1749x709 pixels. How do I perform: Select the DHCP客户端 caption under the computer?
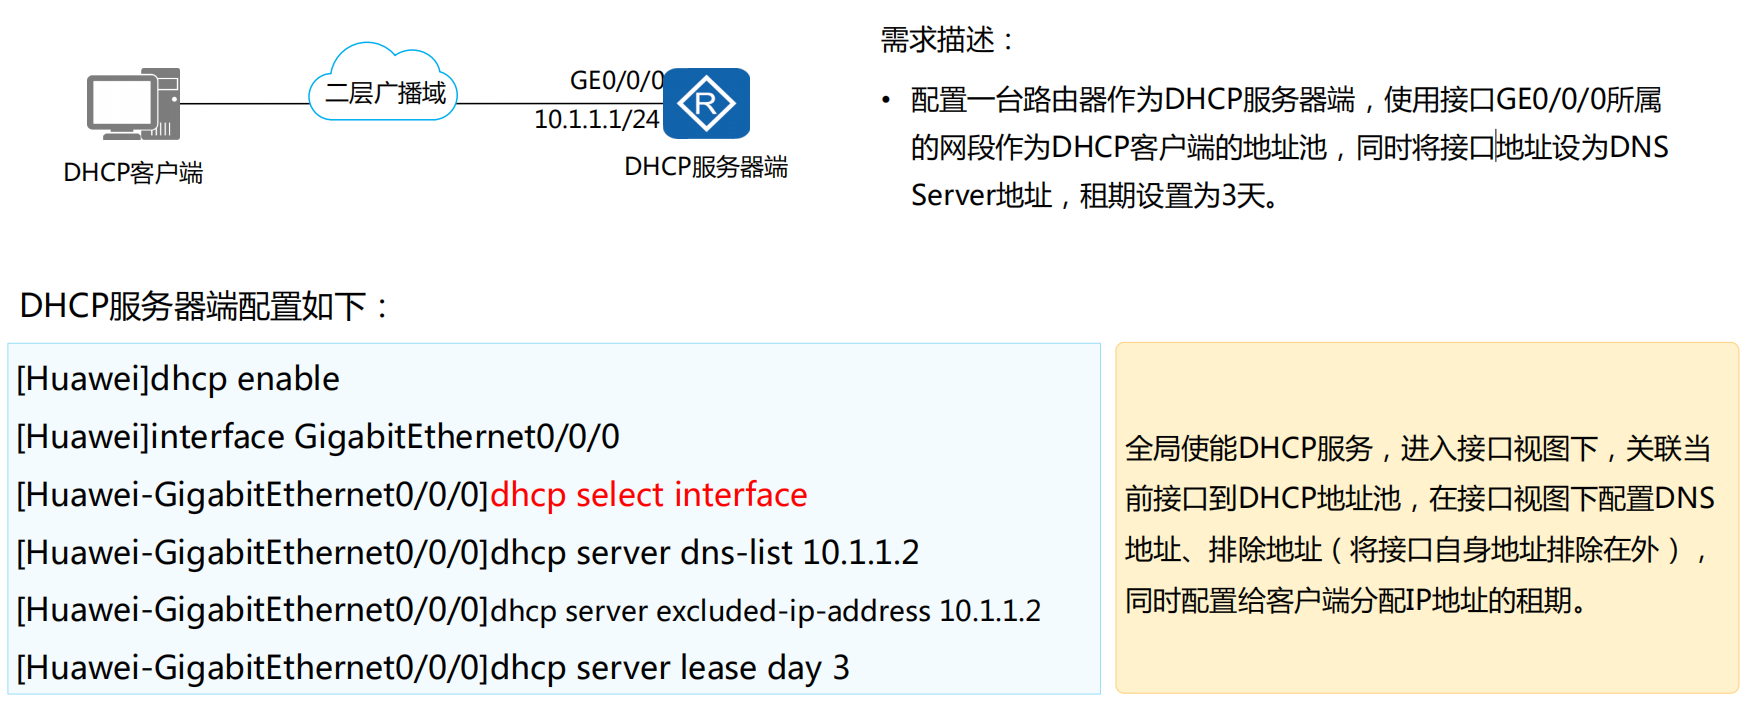133,173
